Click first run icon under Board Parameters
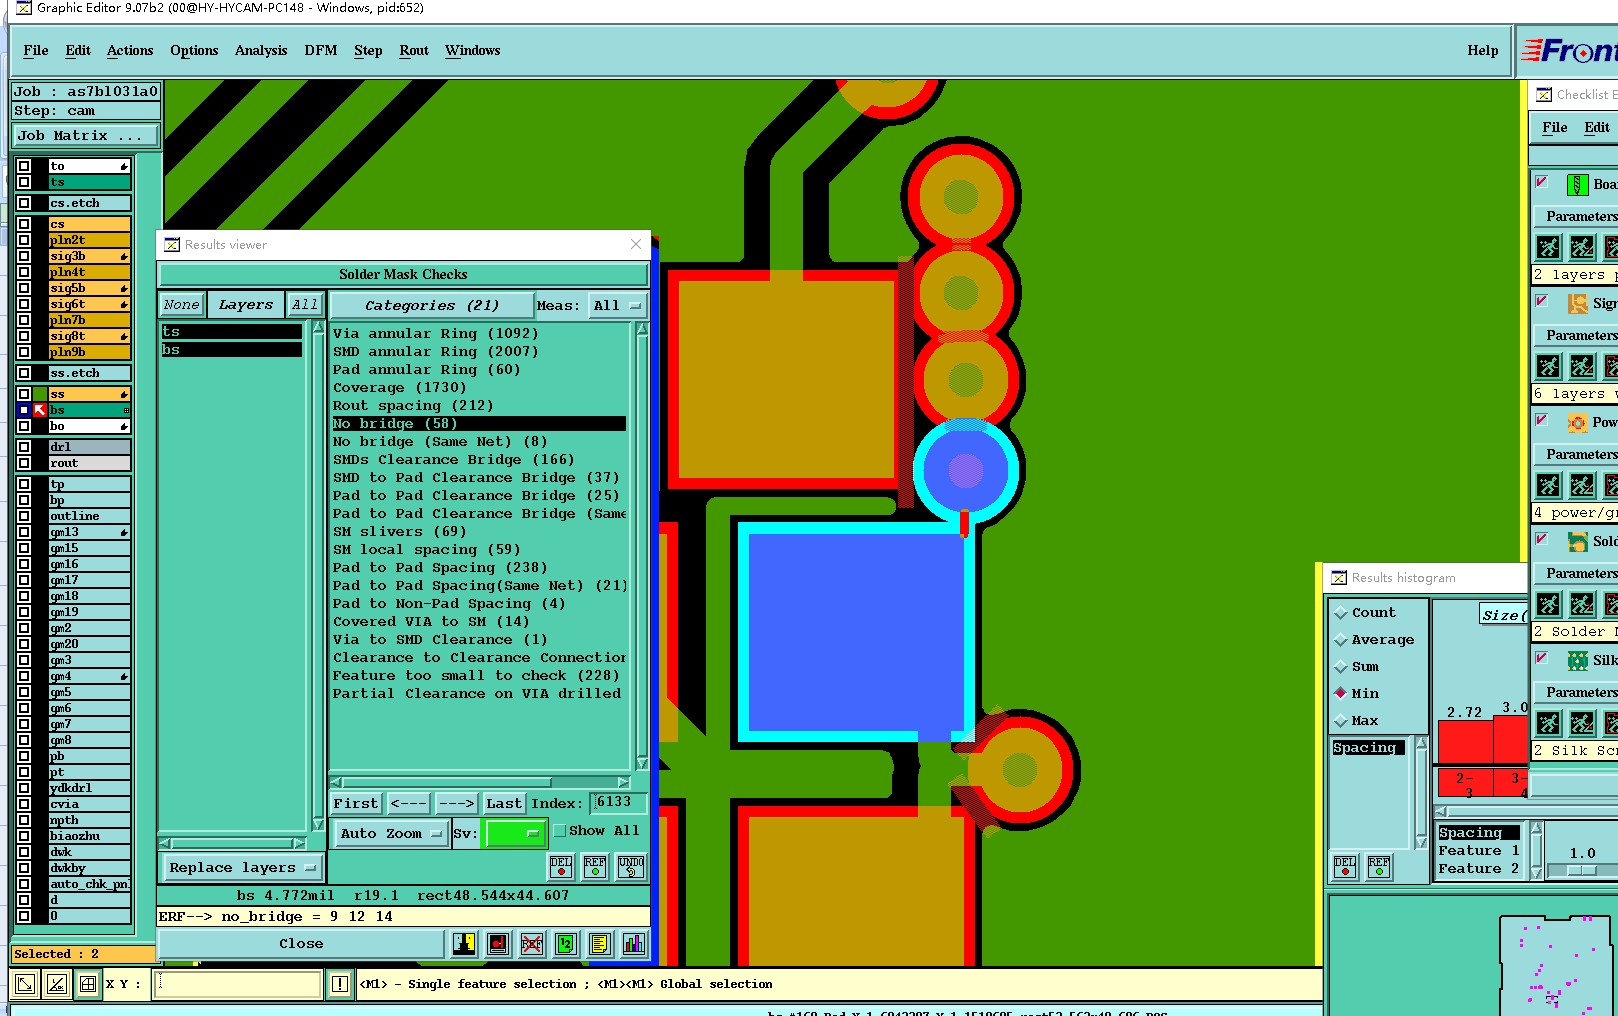Screen dimensions: 1618x1016 tap(1548, 247)
